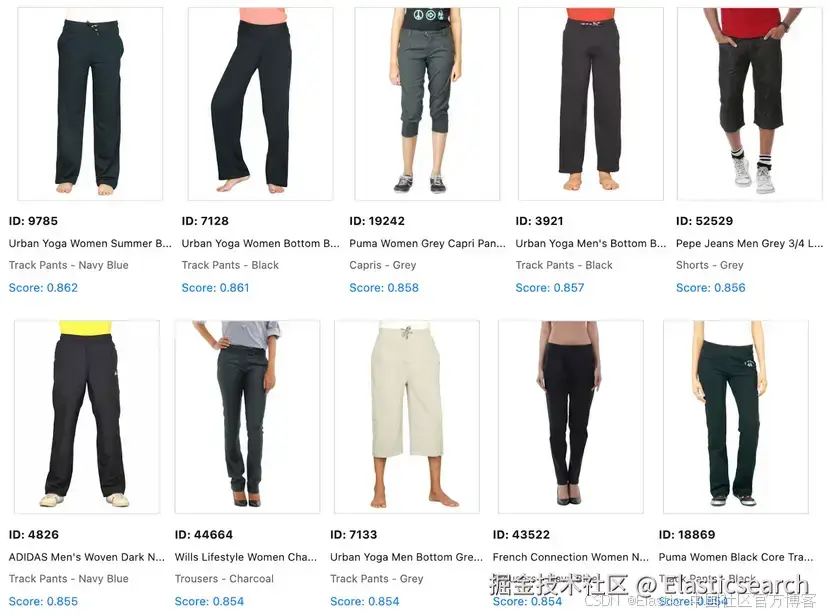Viewport: 828px width, 616px height.
Task: Select the Trousers - Charcoal category text
Action: coord(224,579)
